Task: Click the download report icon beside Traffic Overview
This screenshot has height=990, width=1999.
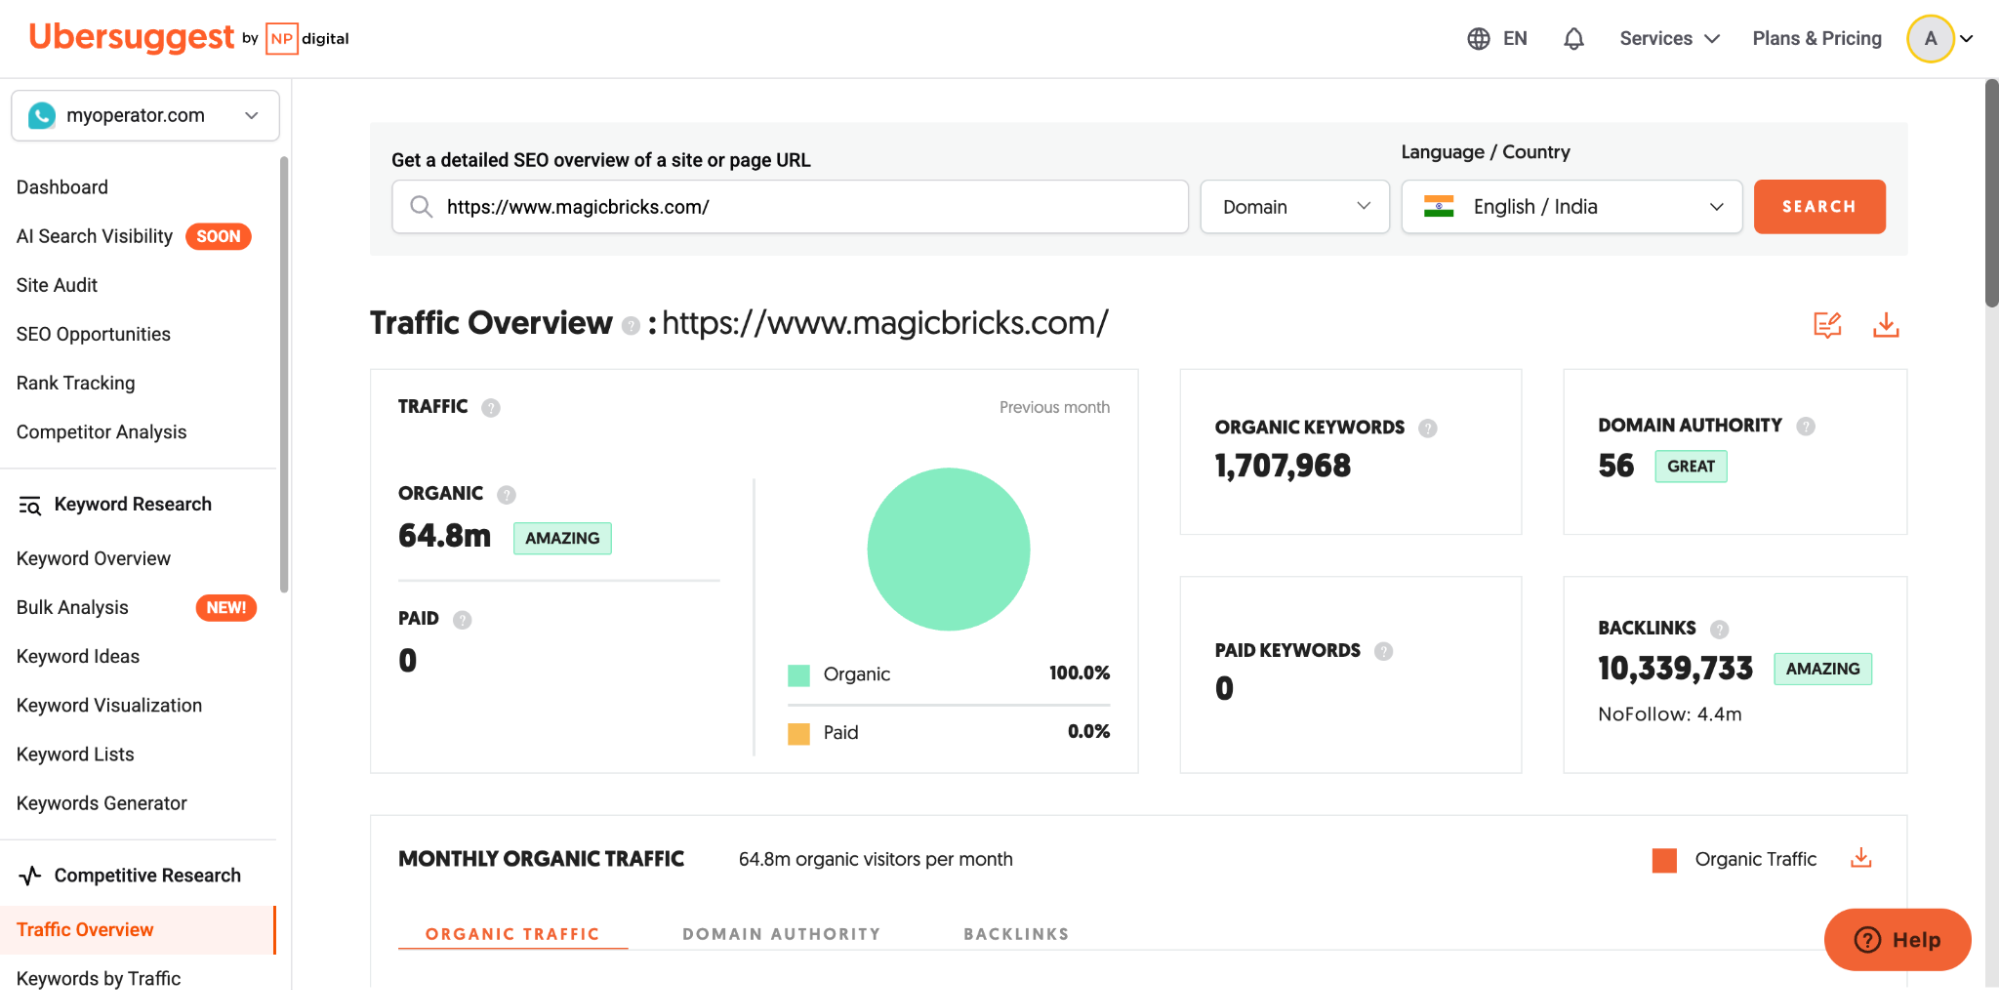Action: click(1886, 325)
